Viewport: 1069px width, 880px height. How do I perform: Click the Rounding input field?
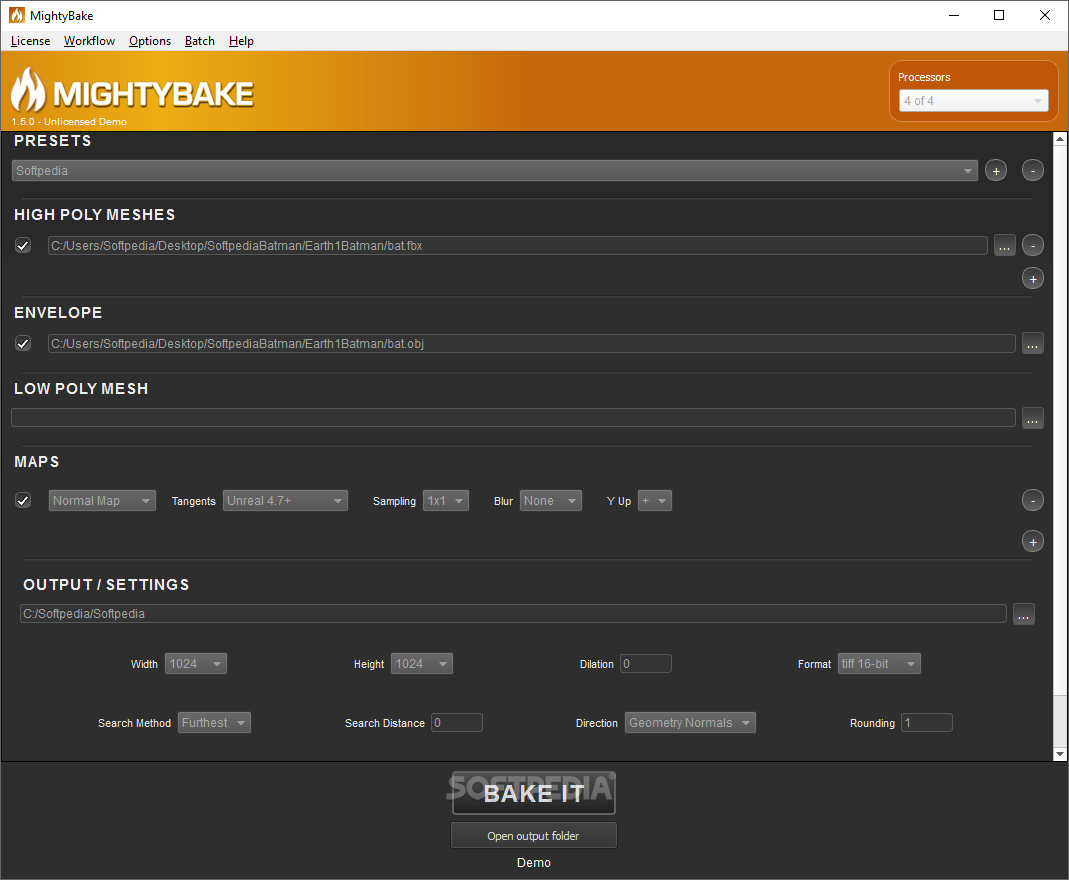927,723
